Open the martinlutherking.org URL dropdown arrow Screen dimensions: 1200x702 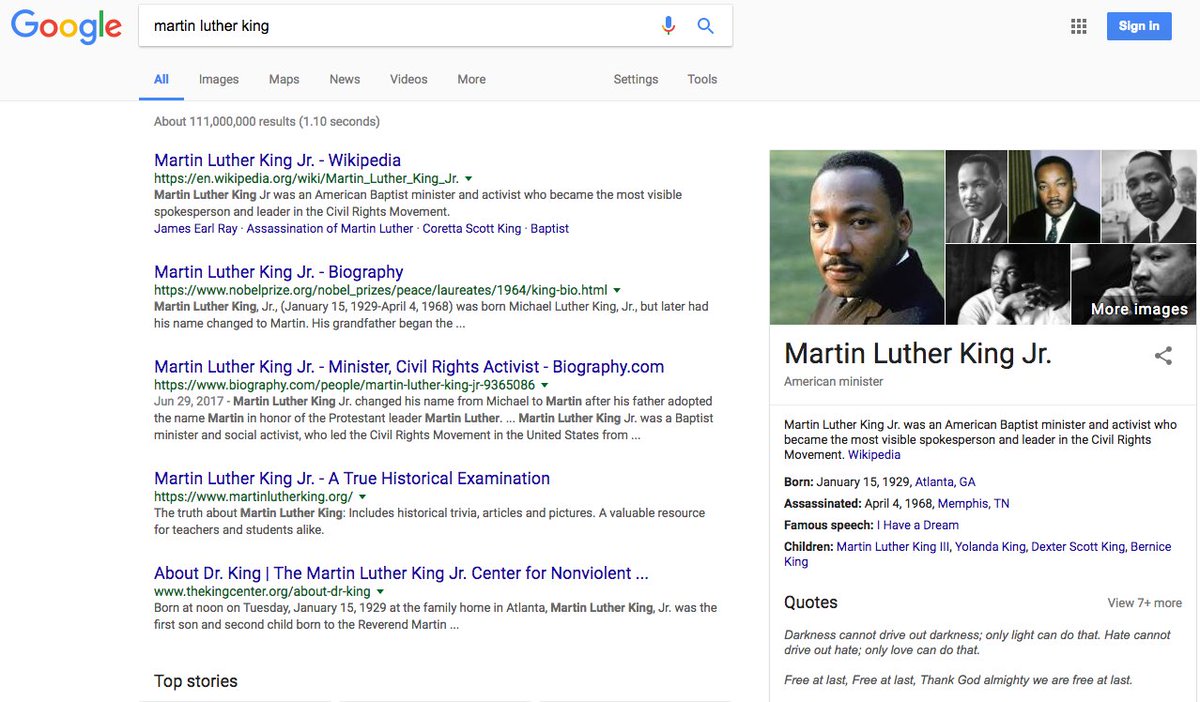click(x=363, y=497)
